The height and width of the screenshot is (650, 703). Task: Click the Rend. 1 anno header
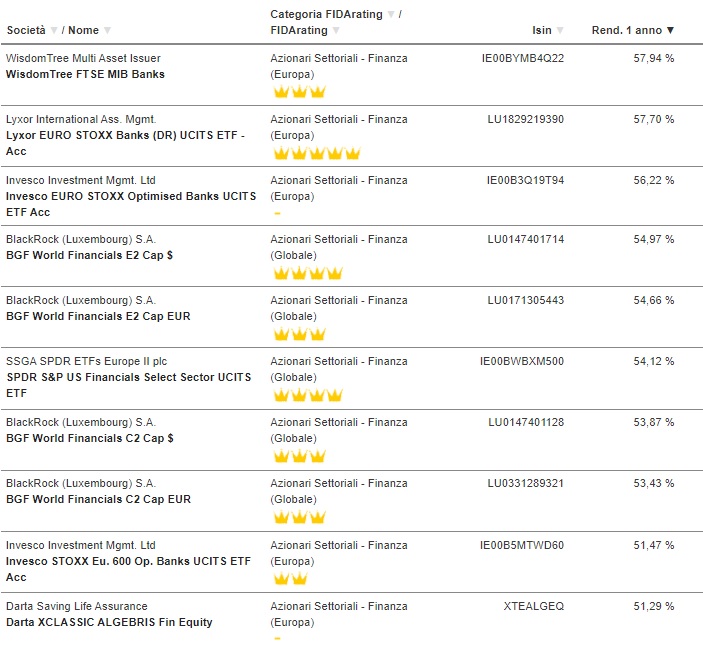(627, 30)
